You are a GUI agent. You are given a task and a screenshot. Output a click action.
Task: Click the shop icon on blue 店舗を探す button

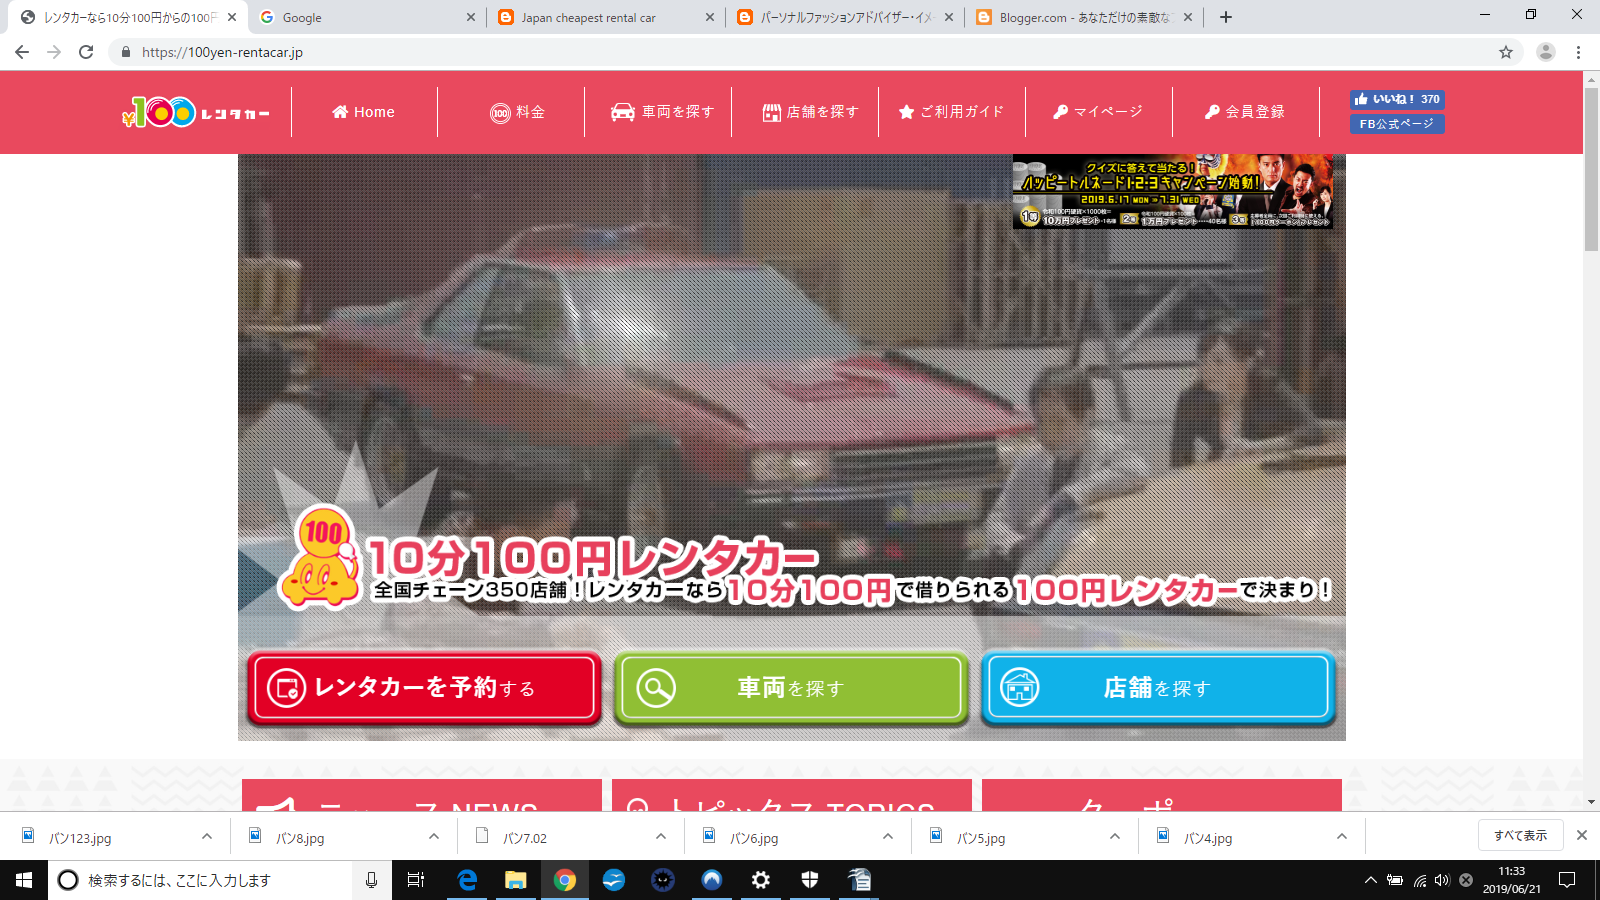pyautogui.click(x=1021, y=687)
